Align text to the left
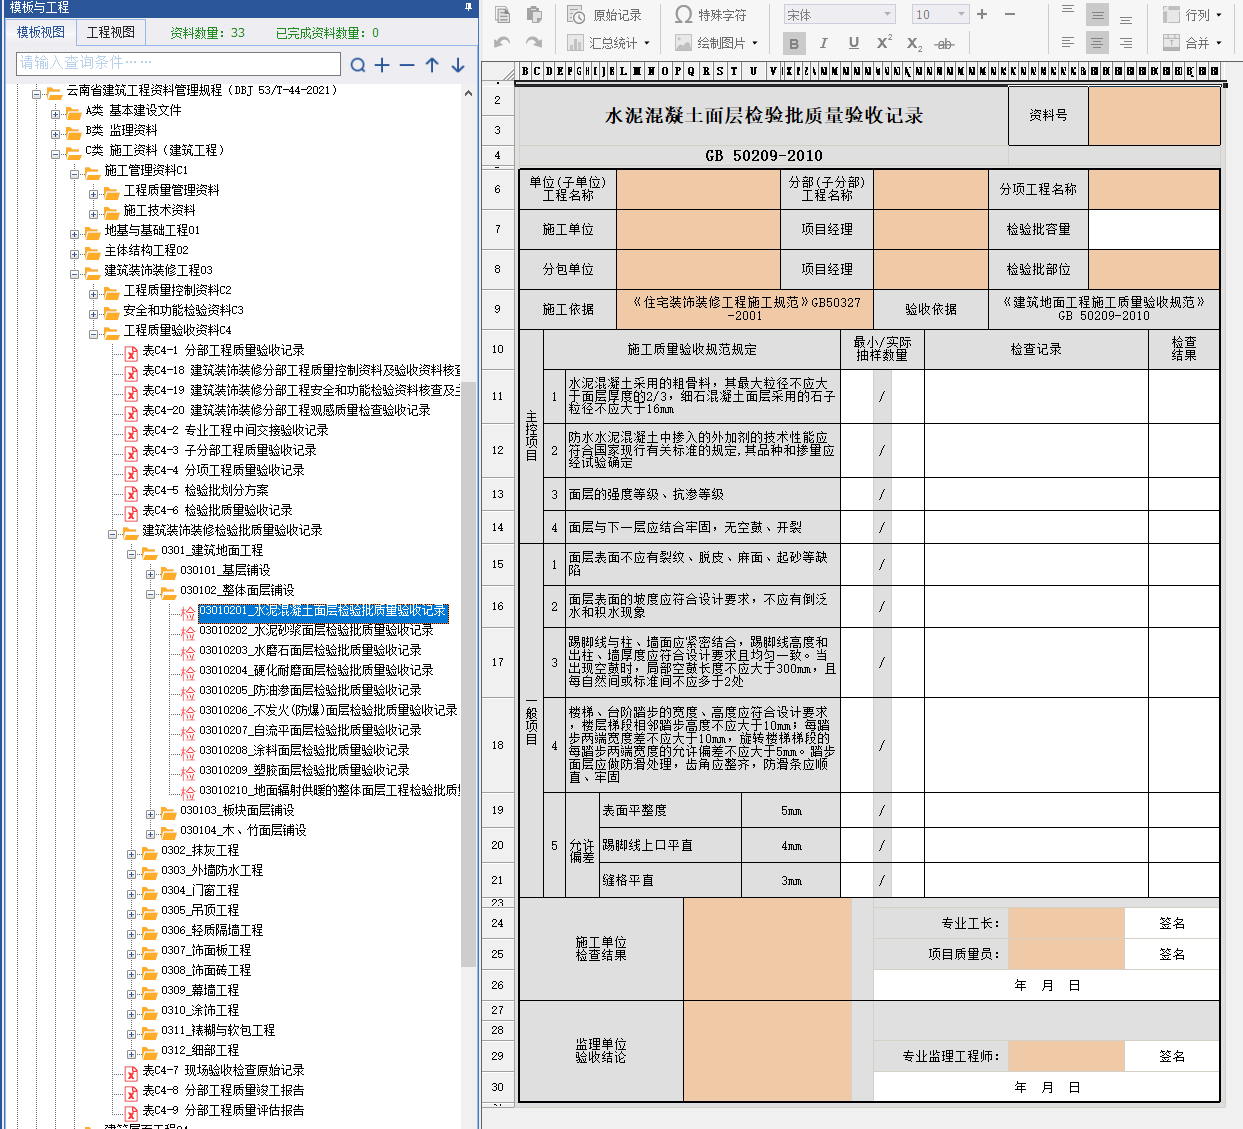 click(x=1068, y=43)
